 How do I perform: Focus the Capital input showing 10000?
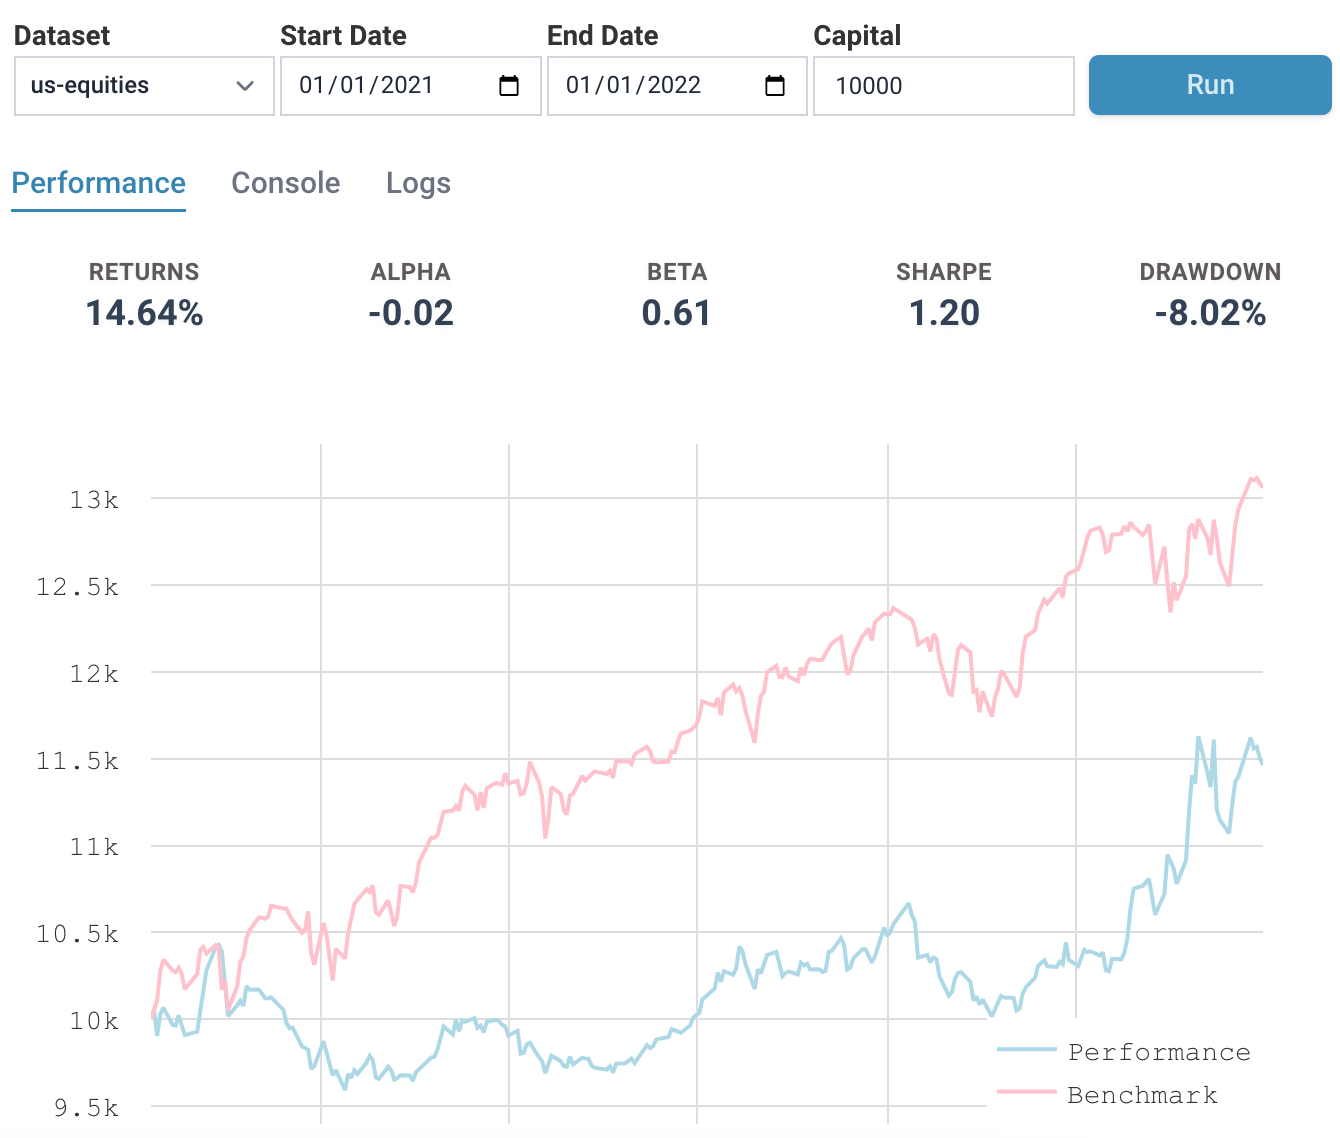click(x=943, y=86)
